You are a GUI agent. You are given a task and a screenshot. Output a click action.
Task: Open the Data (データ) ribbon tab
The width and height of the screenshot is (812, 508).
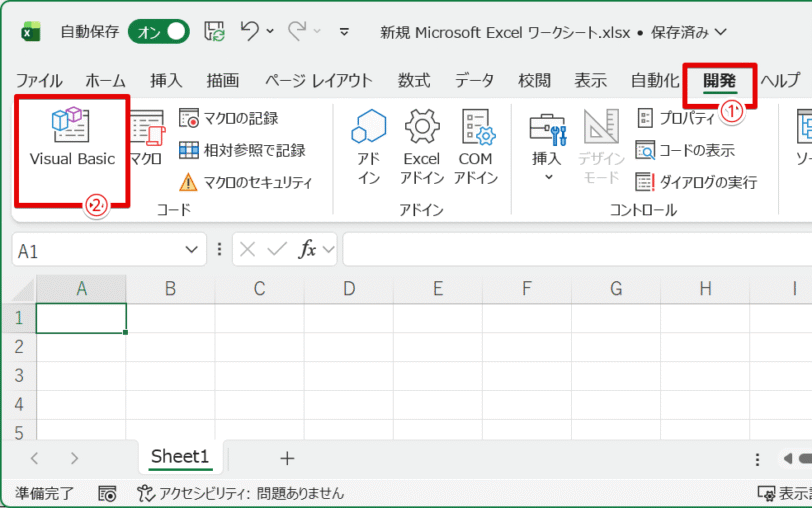coord(474,81)
